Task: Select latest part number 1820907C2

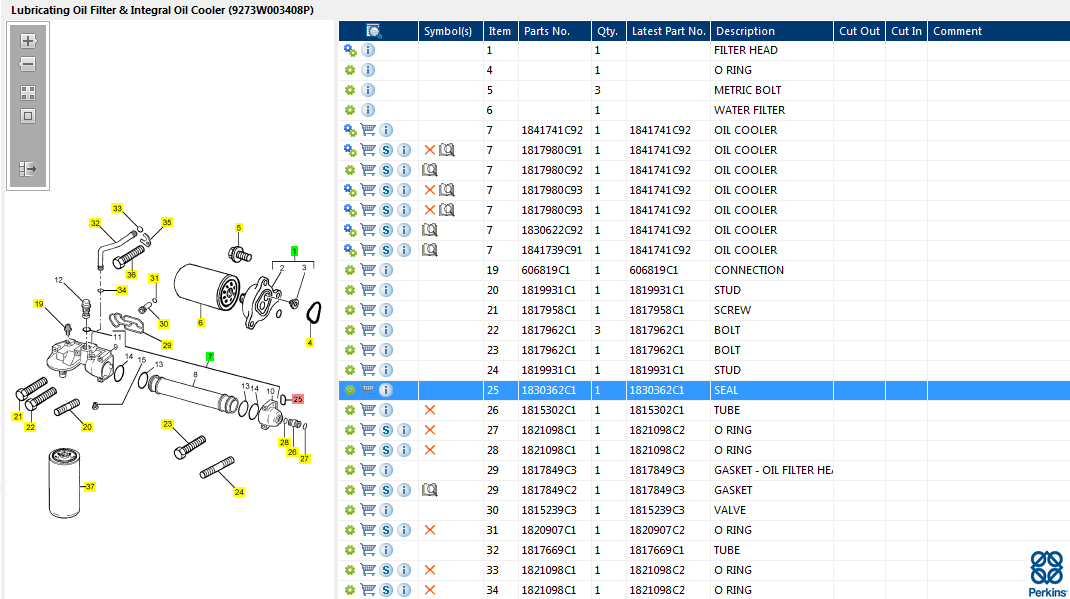Action: click(656, 530)
